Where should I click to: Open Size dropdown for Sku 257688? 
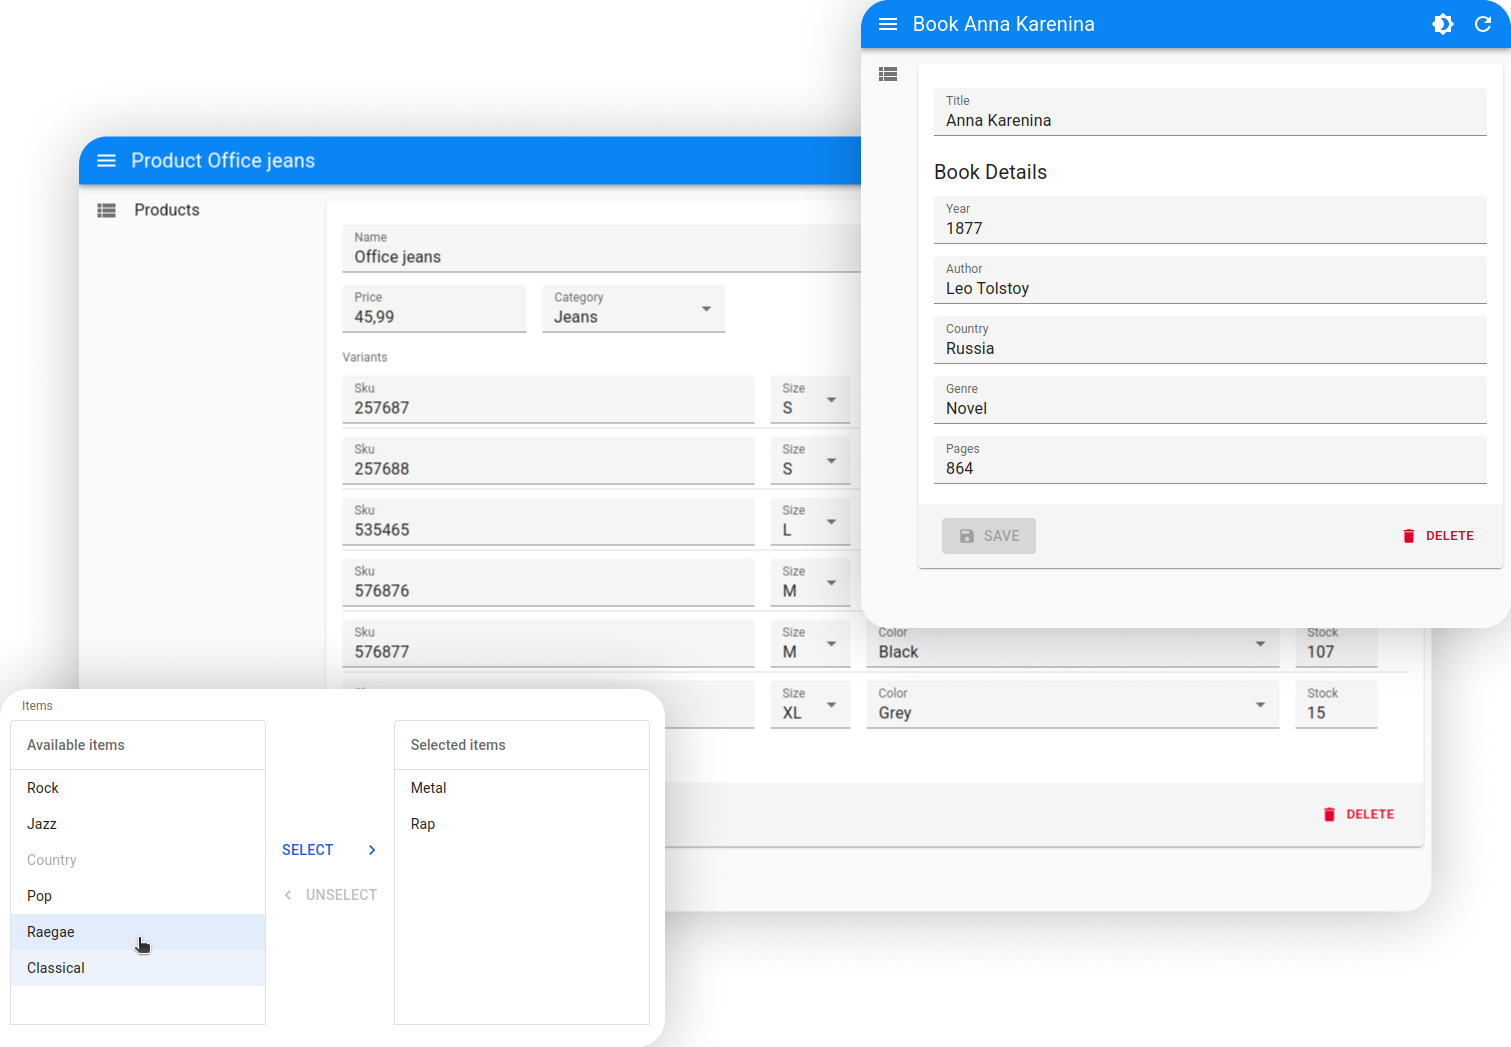pos(810,460)
